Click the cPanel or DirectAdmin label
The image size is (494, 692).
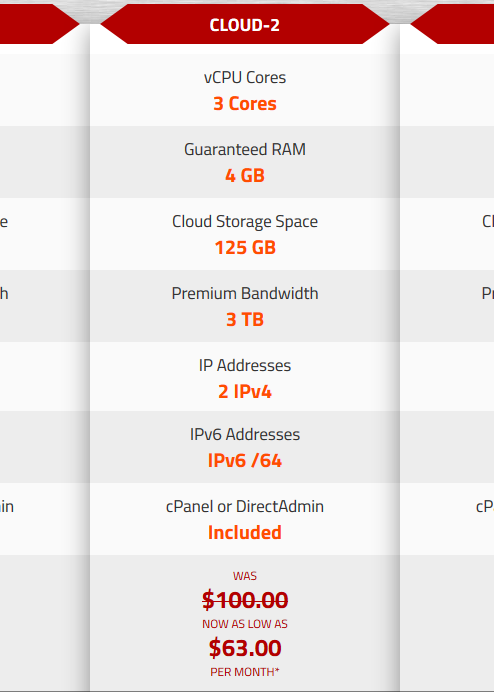[245, 507]
